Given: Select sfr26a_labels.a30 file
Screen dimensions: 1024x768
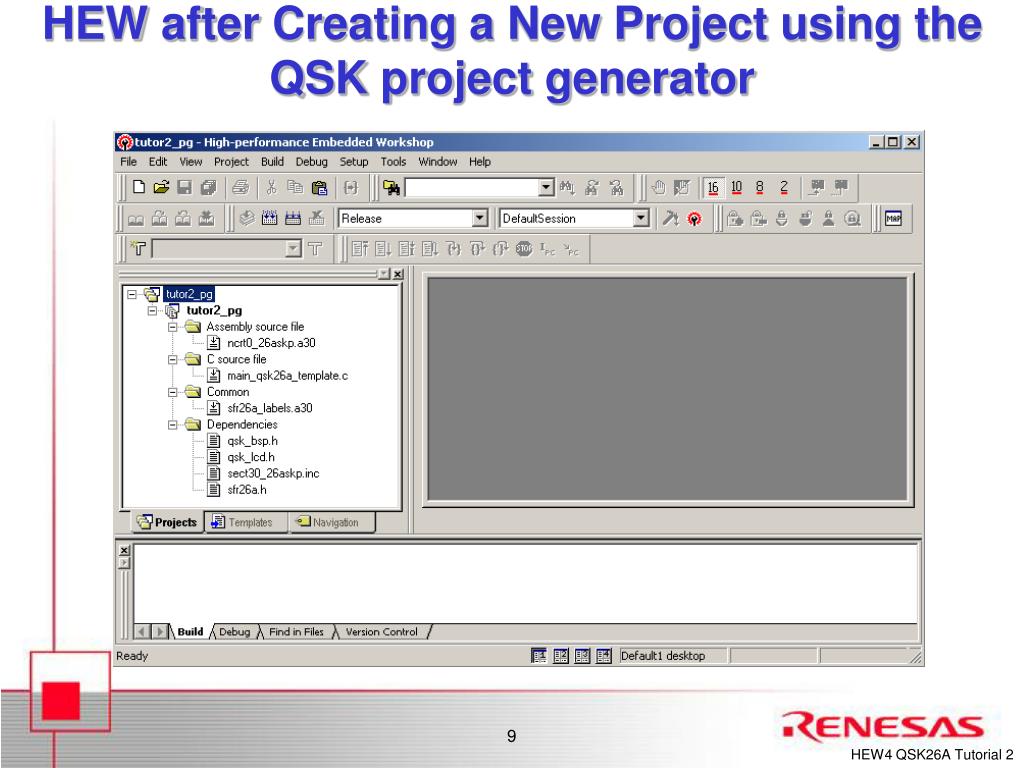Looking at the screenshot, I should (x=270, y=408).
